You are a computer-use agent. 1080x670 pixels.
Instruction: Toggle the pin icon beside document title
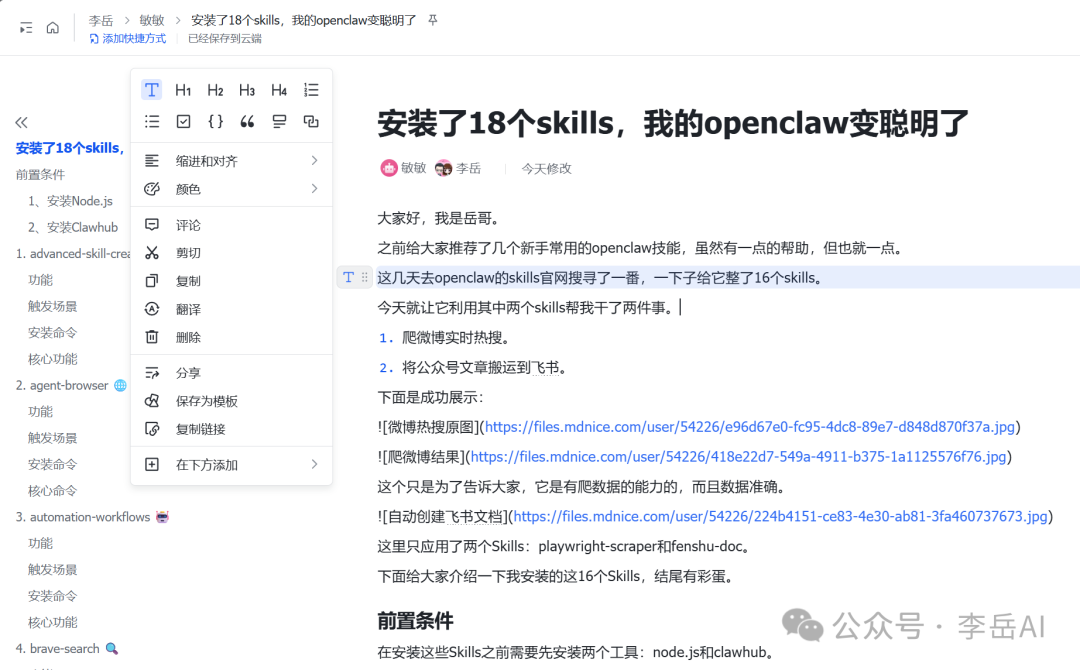(x=433, y=20)
